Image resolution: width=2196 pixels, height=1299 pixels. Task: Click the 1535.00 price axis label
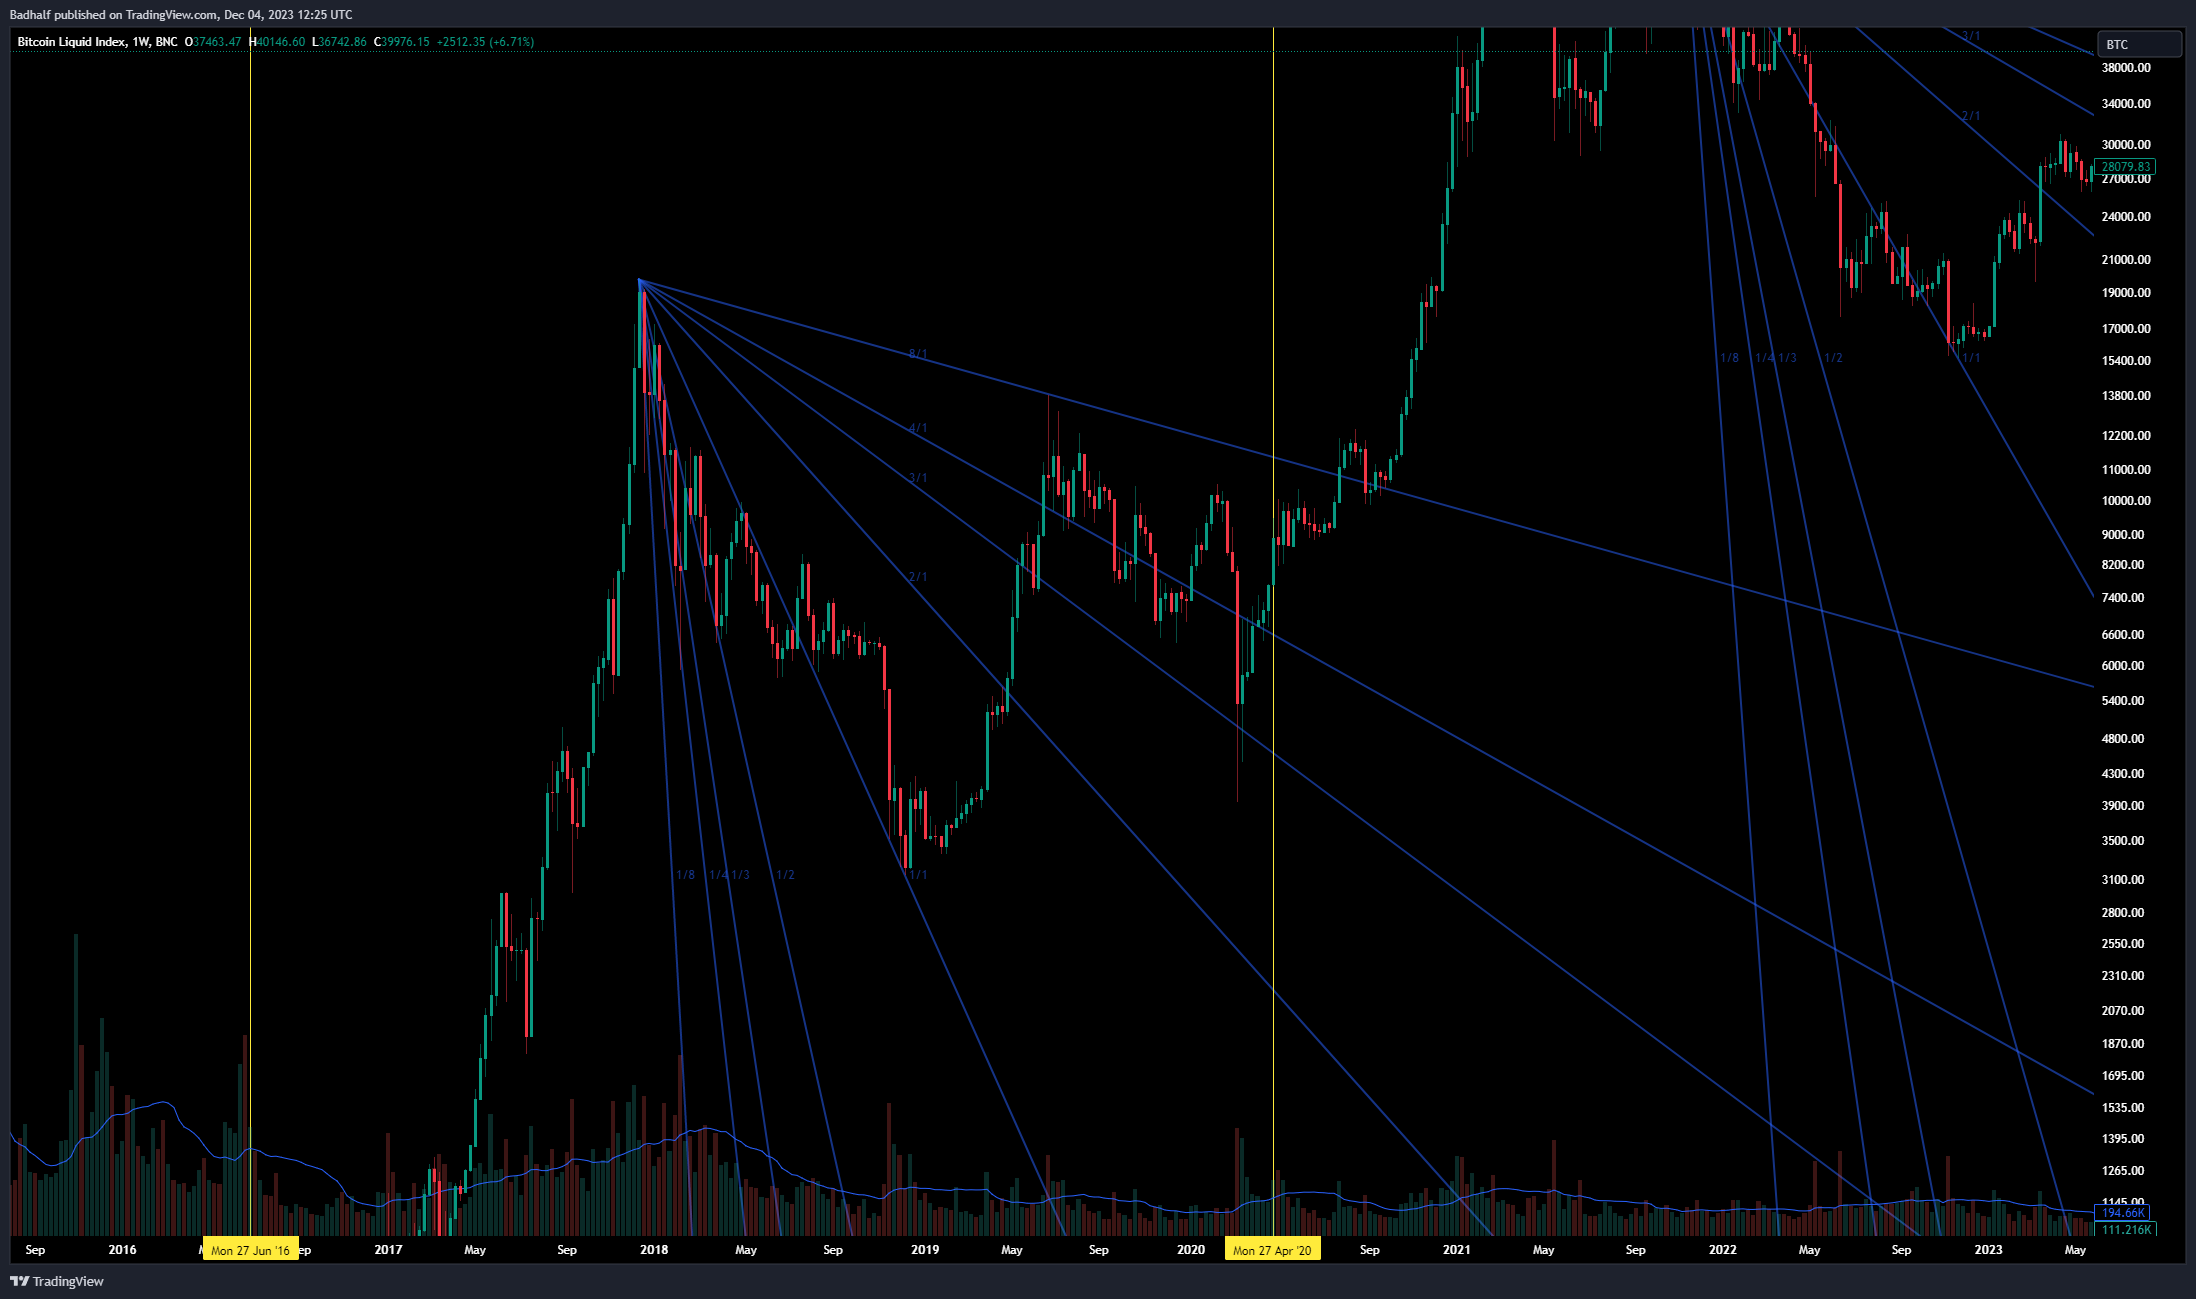pos(2123,1108)
